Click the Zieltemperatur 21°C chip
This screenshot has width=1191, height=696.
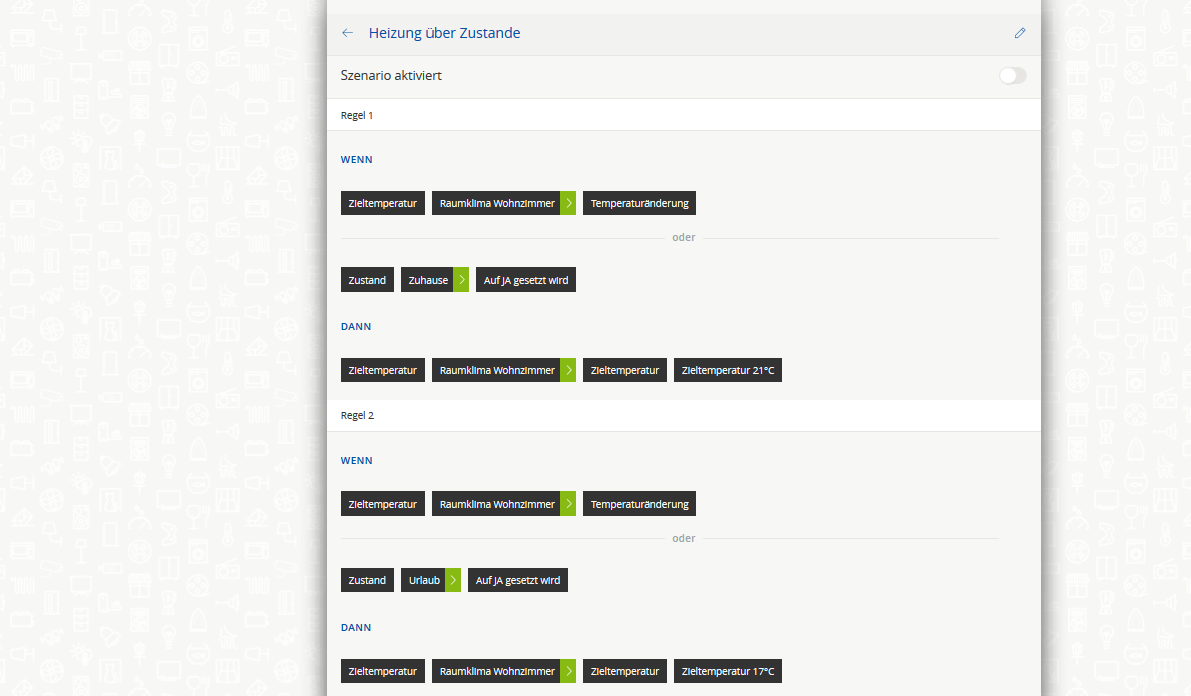[727, 370]
